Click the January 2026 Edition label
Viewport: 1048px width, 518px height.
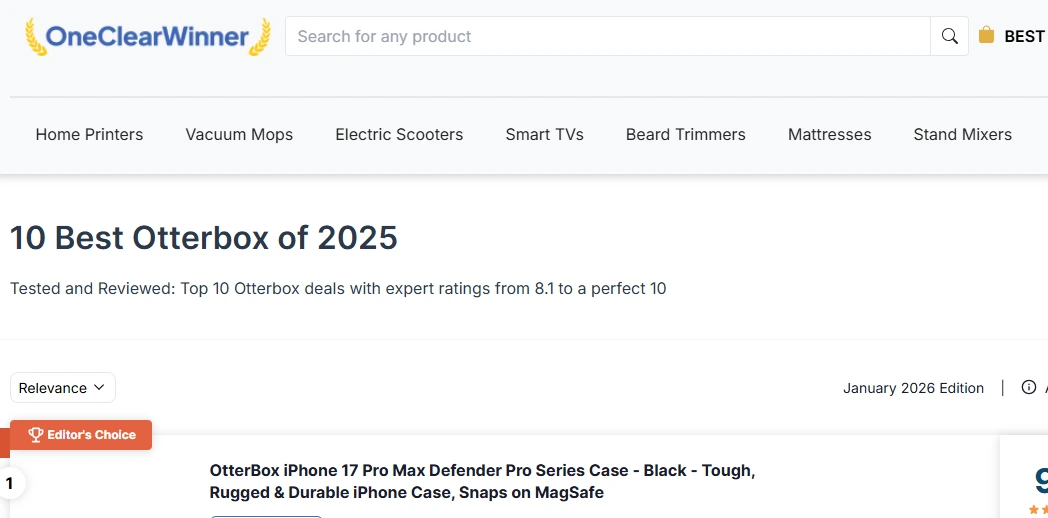913,388
